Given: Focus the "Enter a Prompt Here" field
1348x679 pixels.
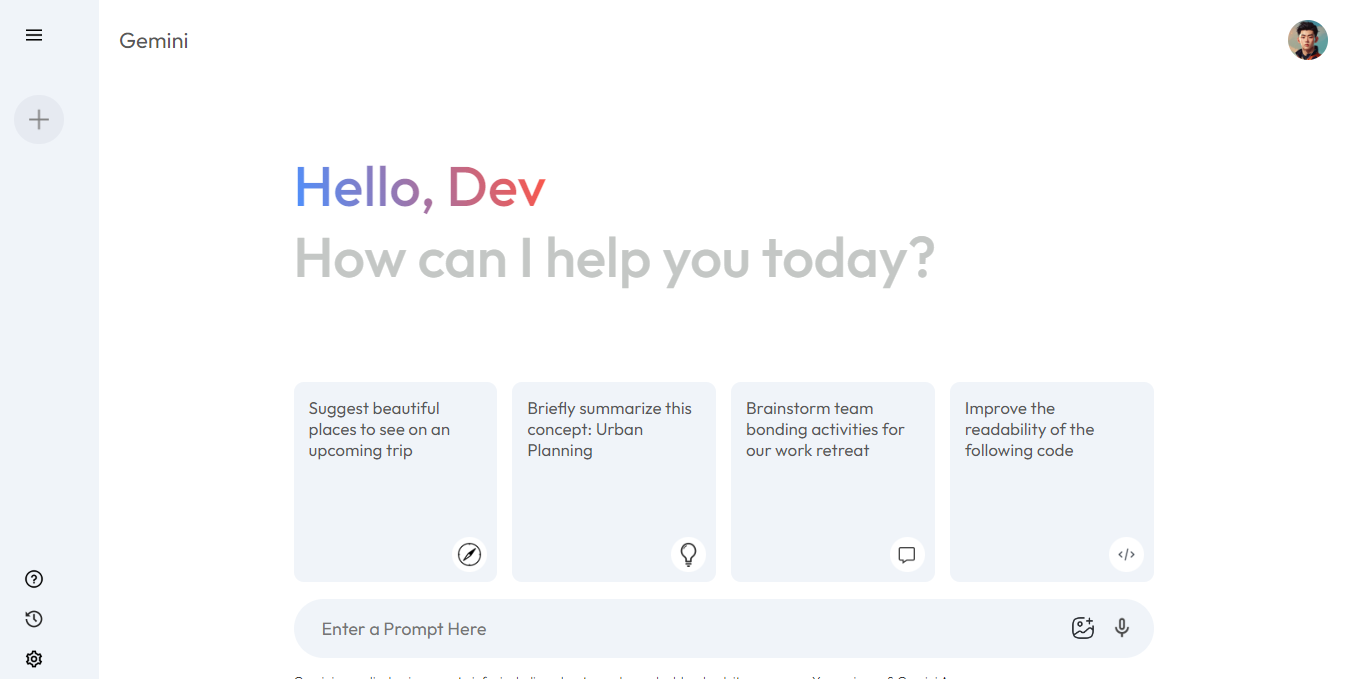Looking at the screenshot, I should point(724,629).
